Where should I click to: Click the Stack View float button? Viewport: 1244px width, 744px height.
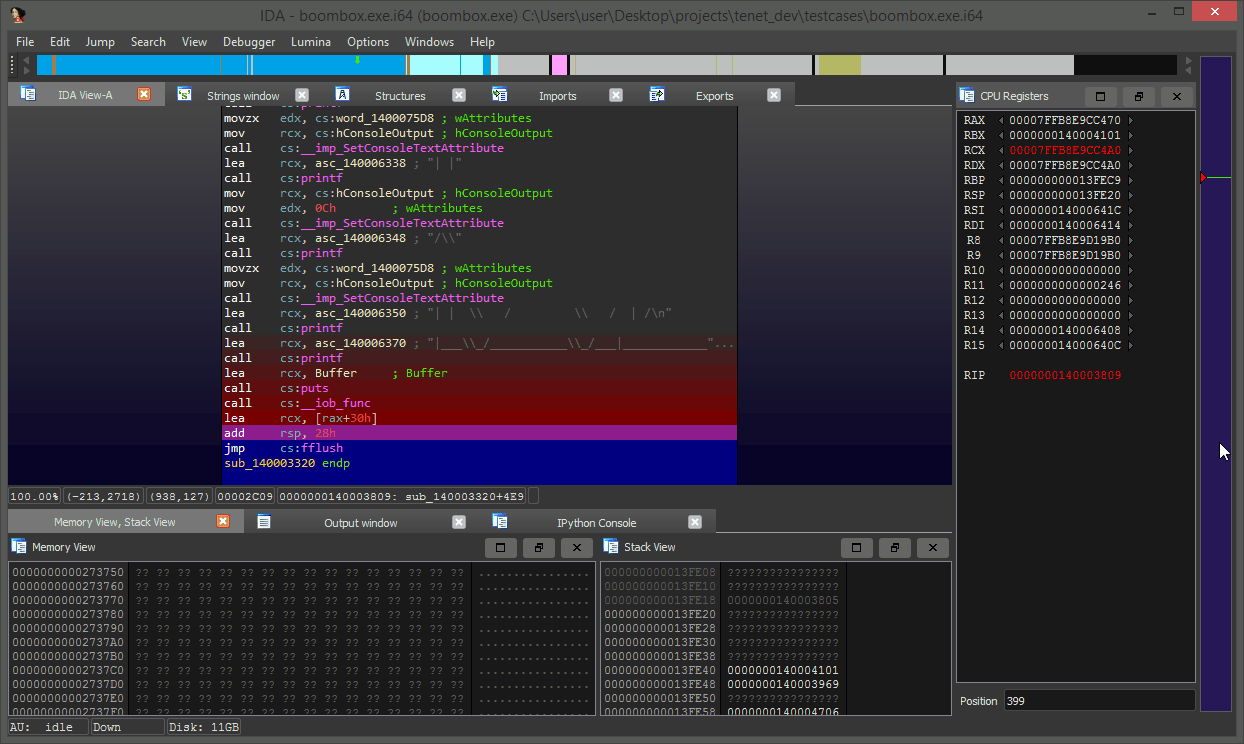(895, 547)
